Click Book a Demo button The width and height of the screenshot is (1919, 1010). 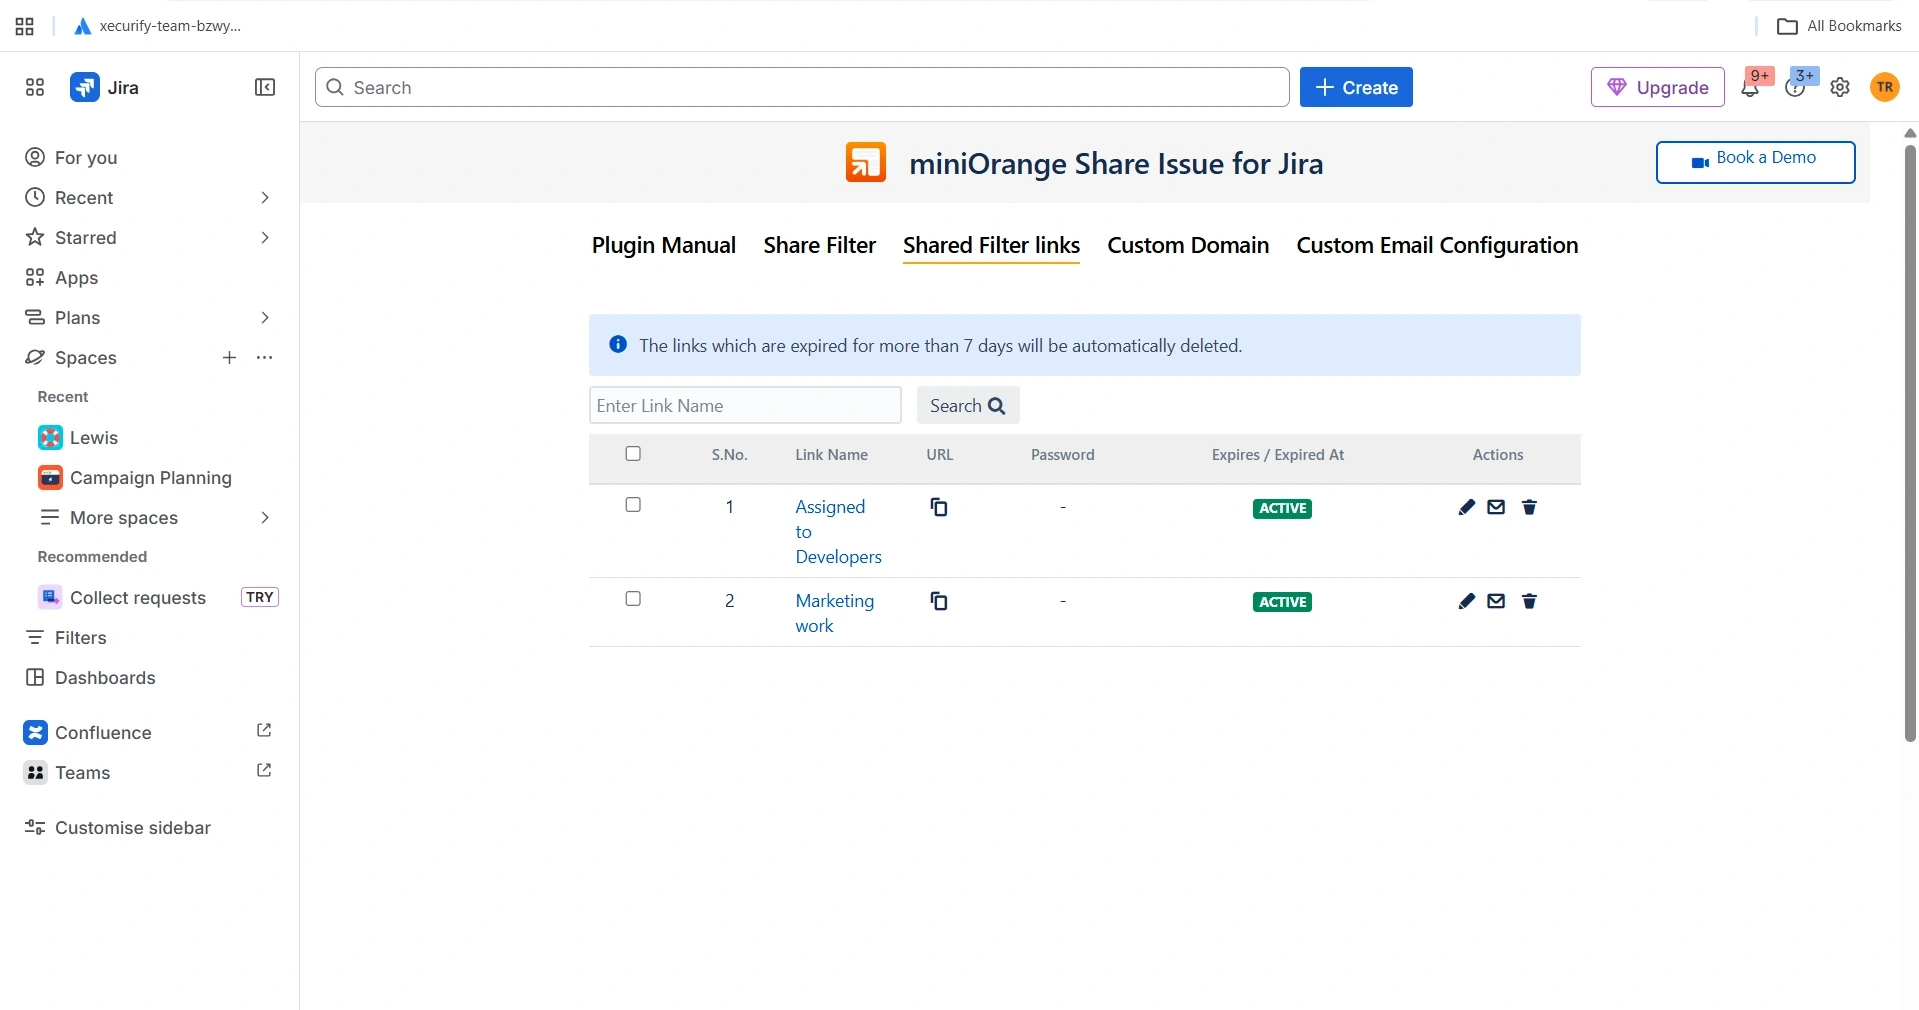click(1755, 162)
